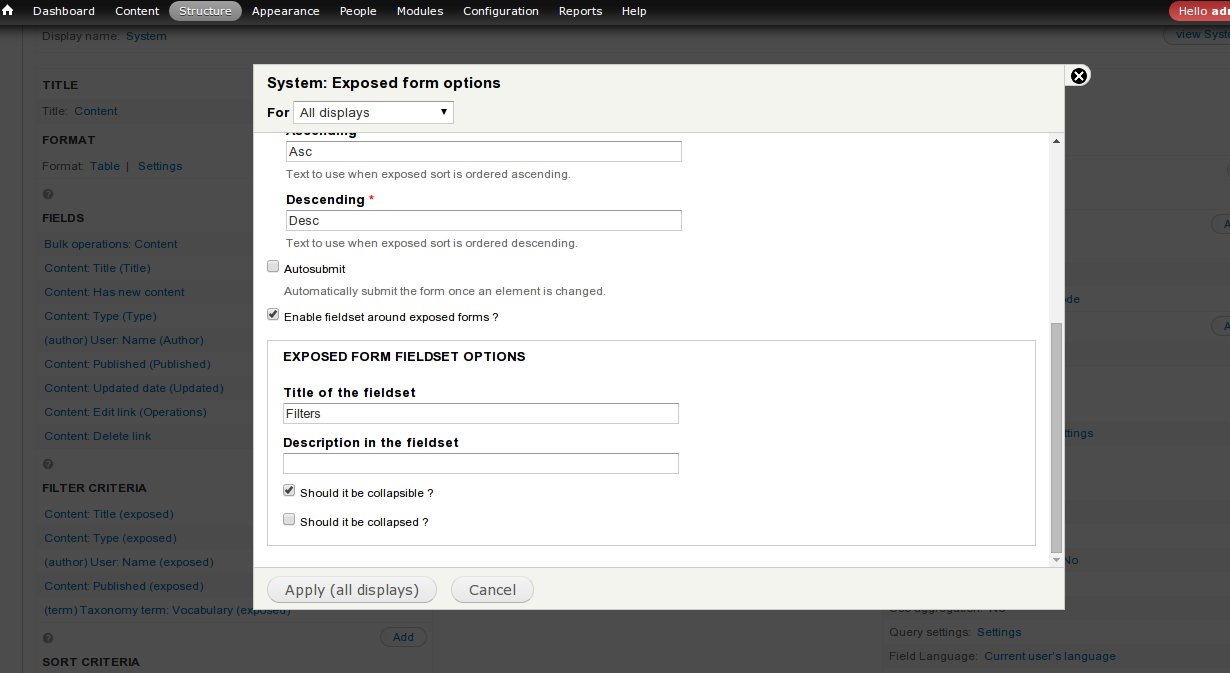Uncheck Should it be collapsible

click(x=289, y=490)
